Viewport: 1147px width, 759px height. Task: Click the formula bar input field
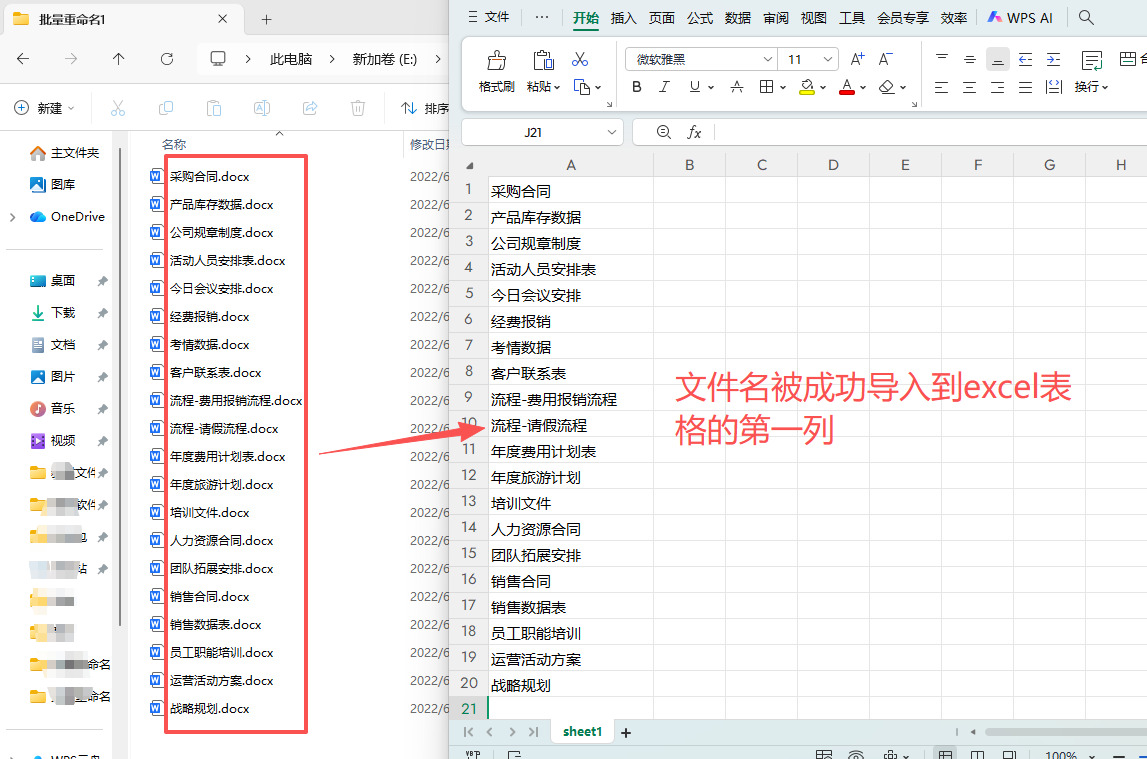coord(930,132)
